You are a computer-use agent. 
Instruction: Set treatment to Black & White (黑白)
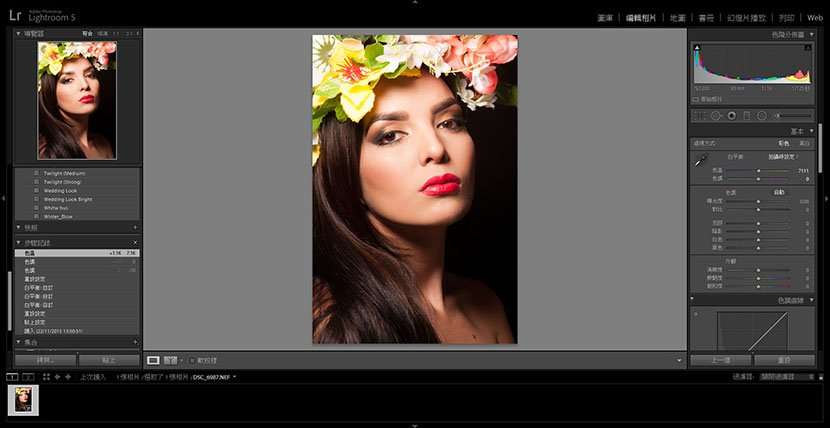(804, 143)
